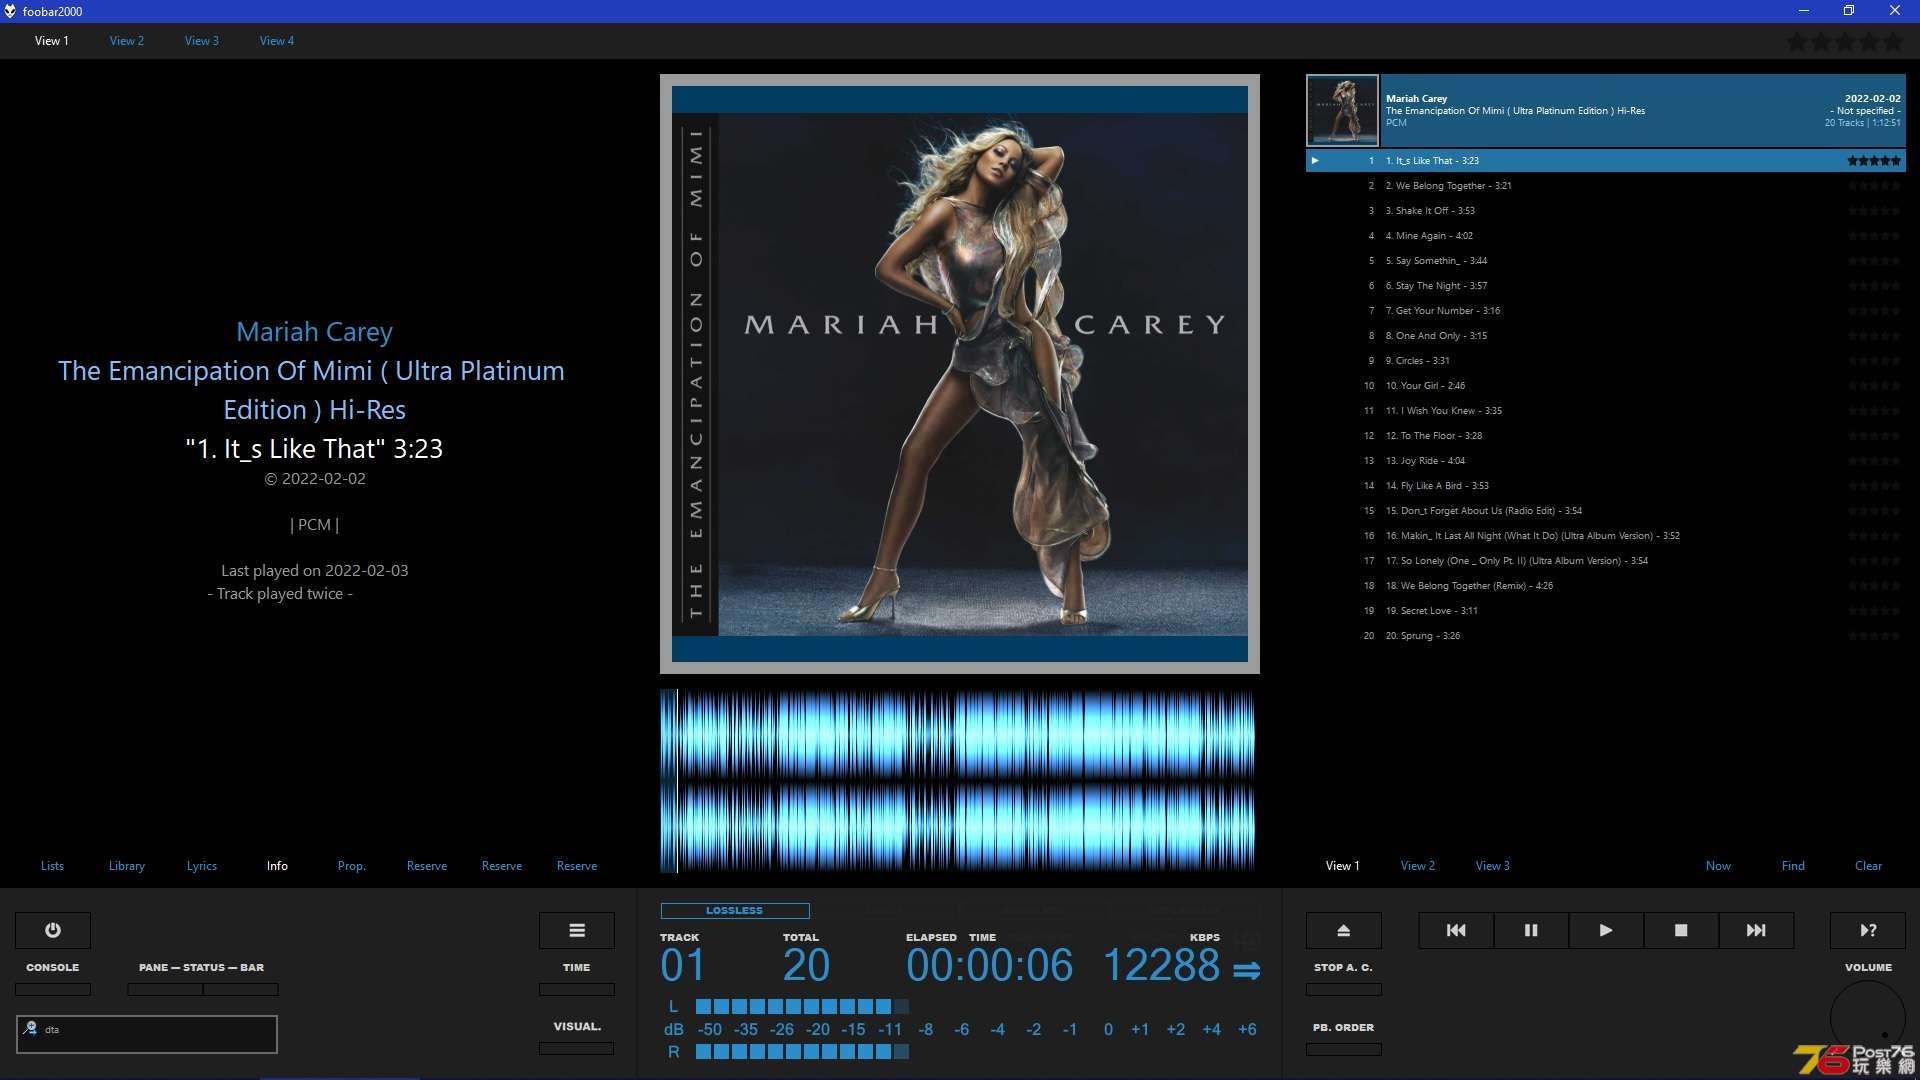Toggle the VISUAL. indicator bar
This screenshot has height=1080, width=1920.
(577, 1048)
